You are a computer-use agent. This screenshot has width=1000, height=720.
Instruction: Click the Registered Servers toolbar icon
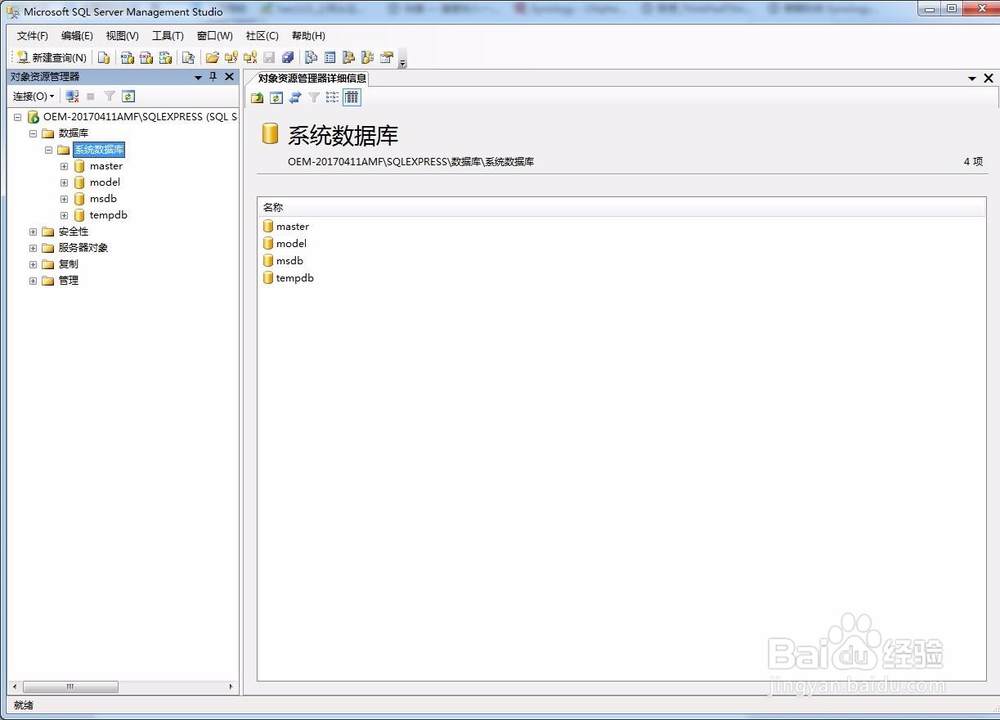tap(311, 58)
